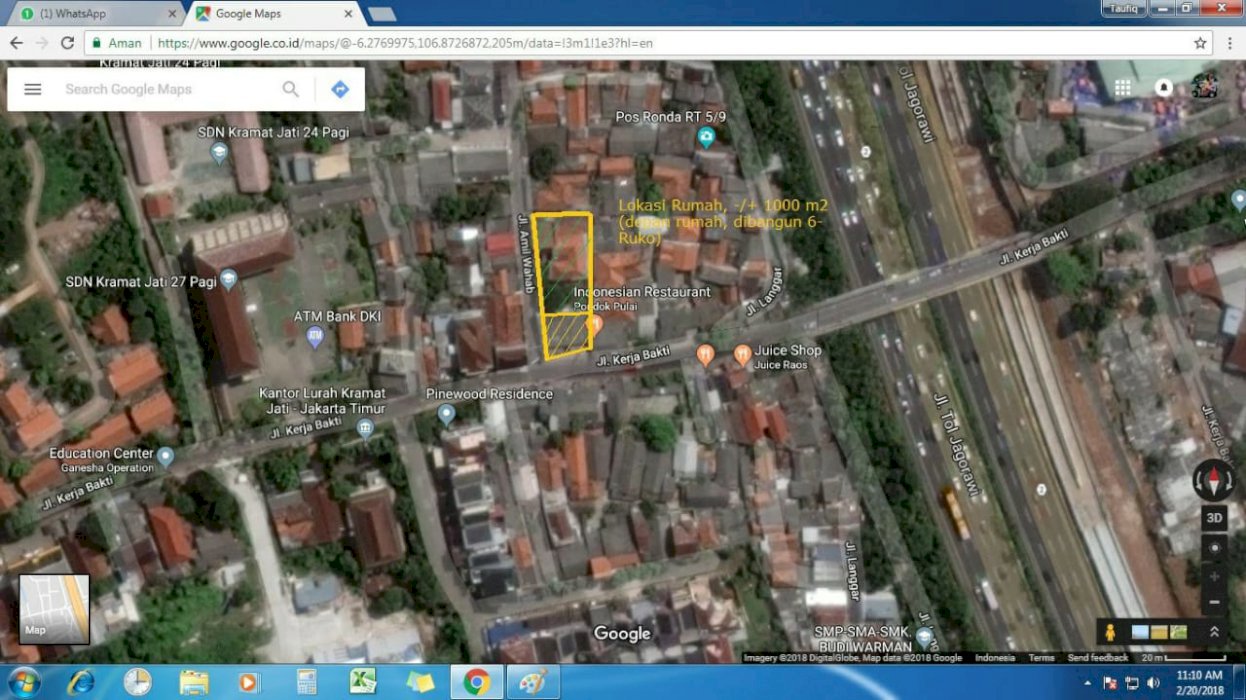Click the search magnifier icon
This screenshot has height=700, width=1246.
point(291,89)
